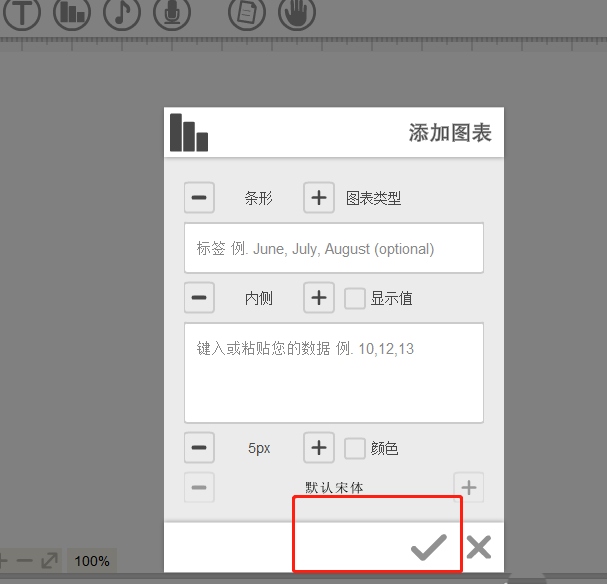The width and height of the screenshot is (607, 584).
Task: Change 内侧 position with its minus button
Action: pos(199,298)
